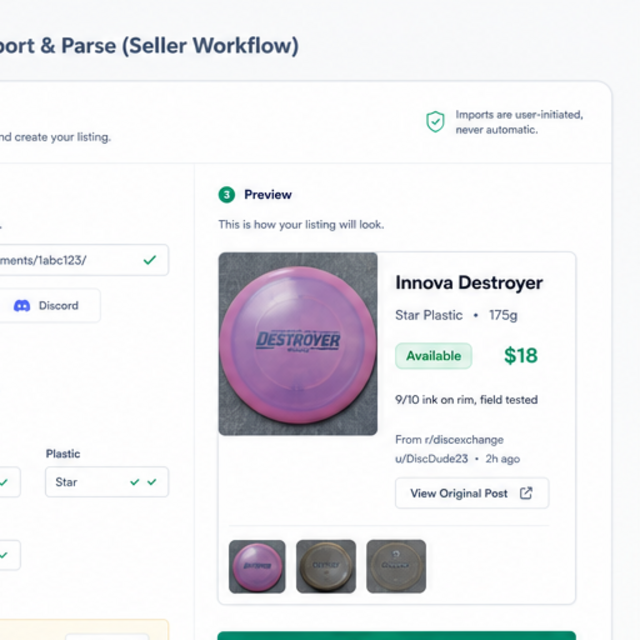Select the third gray disc thumbnail
This screenshot has height=640, width=640.
click(x=396, y=566)
